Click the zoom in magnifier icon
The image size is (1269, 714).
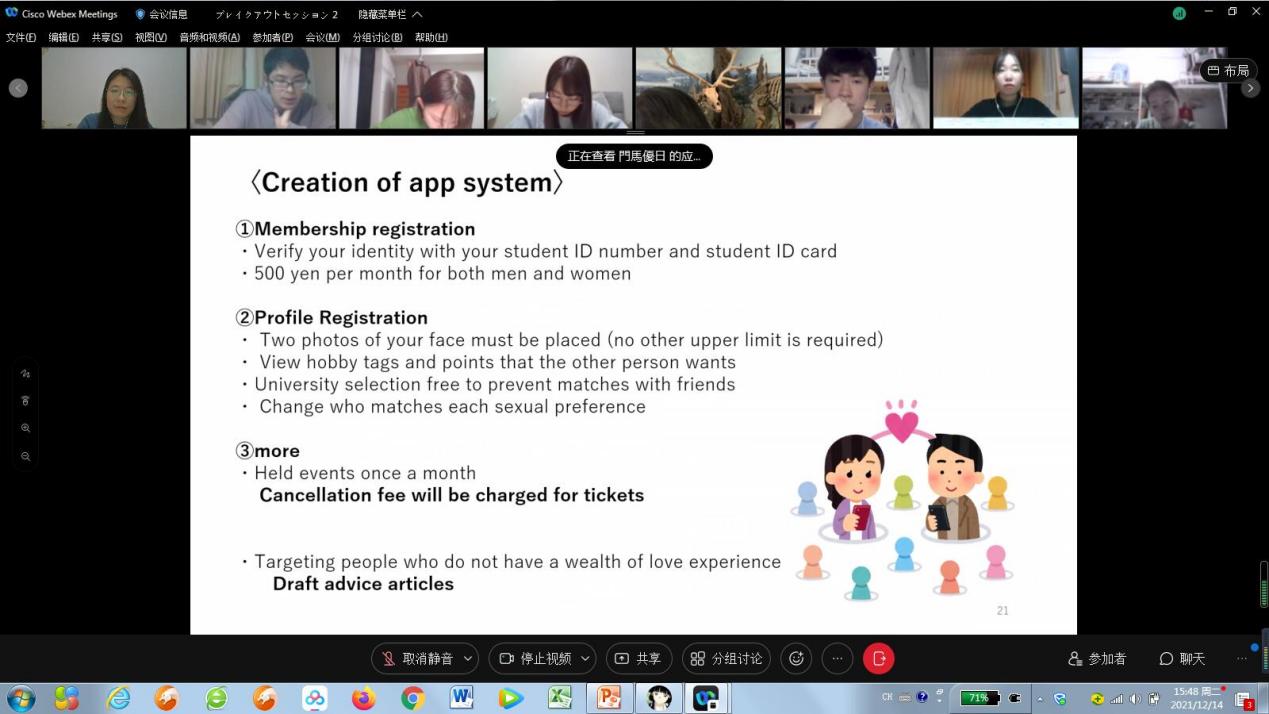(x=26, y=428)
